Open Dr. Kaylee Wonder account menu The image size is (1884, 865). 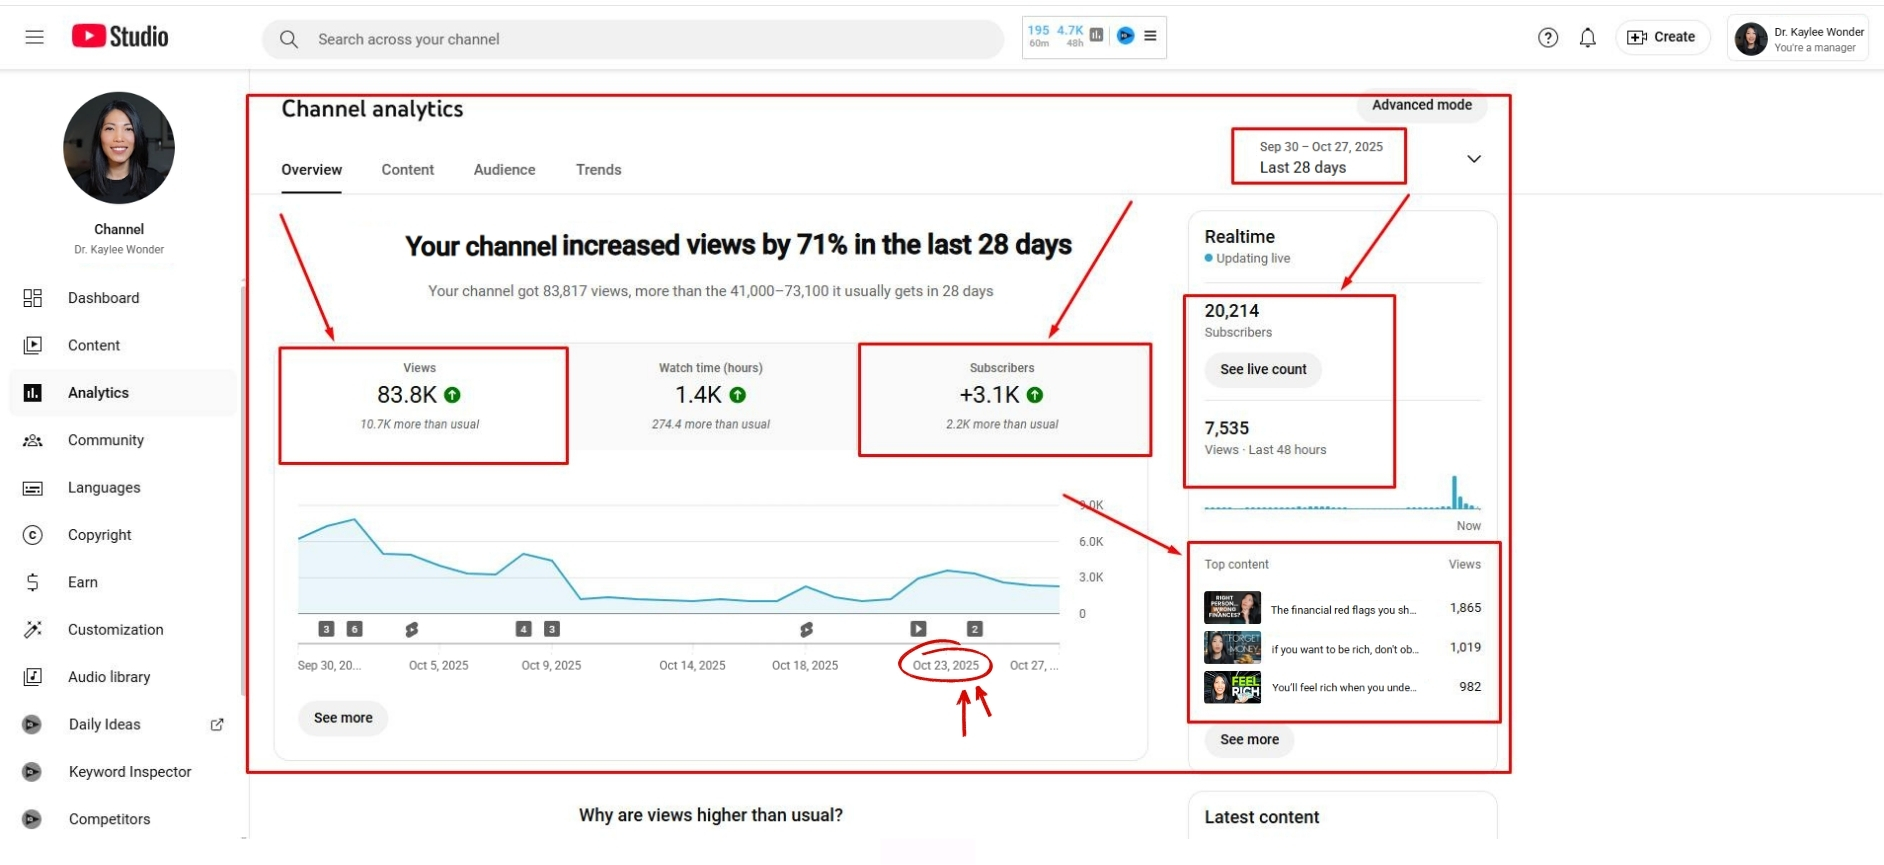click(1798, 39)
